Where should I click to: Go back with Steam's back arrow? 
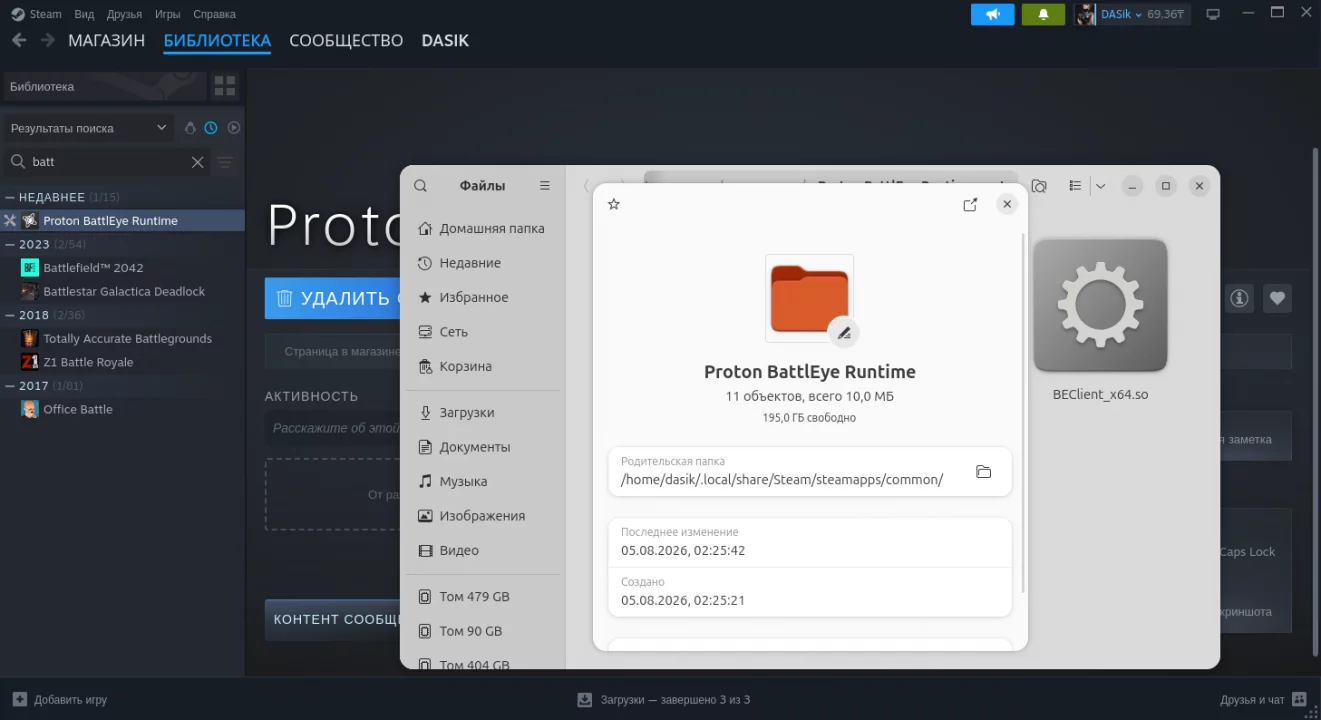[x=19, y=40]
